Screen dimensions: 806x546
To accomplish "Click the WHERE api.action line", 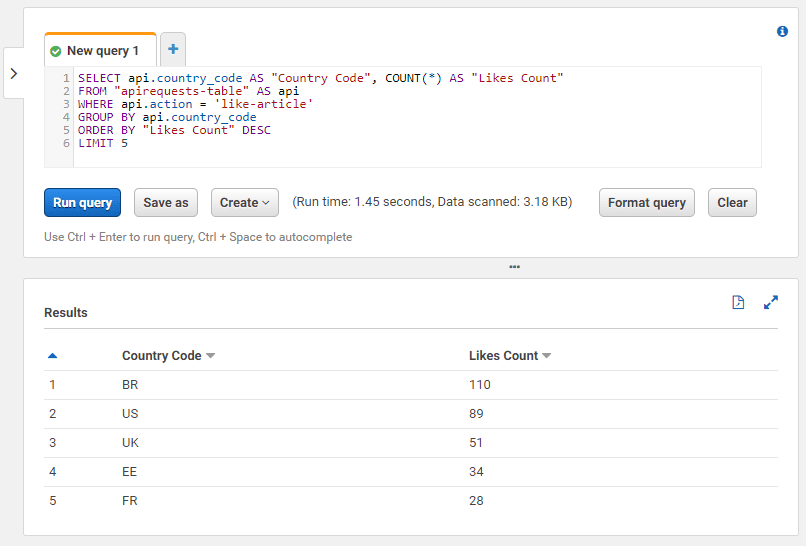I will click(x=195, y=104).
